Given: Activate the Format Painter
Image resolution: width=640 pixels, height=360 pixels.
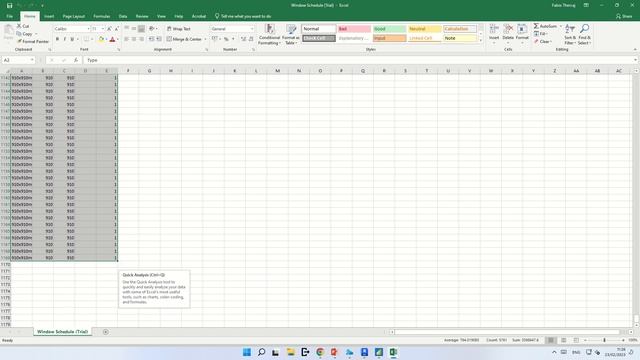Looking at the screenshot, I should point(33,42).
